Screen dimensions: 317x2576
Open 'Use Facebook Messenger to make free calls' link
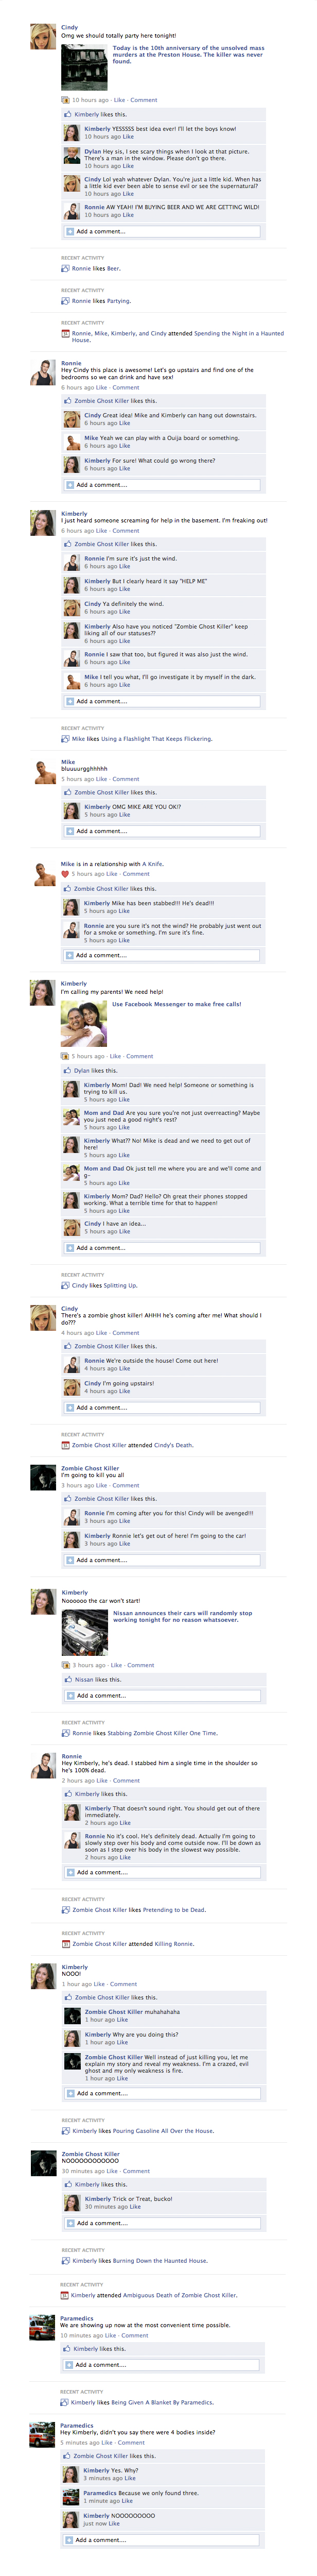(x=176, y=1004)
